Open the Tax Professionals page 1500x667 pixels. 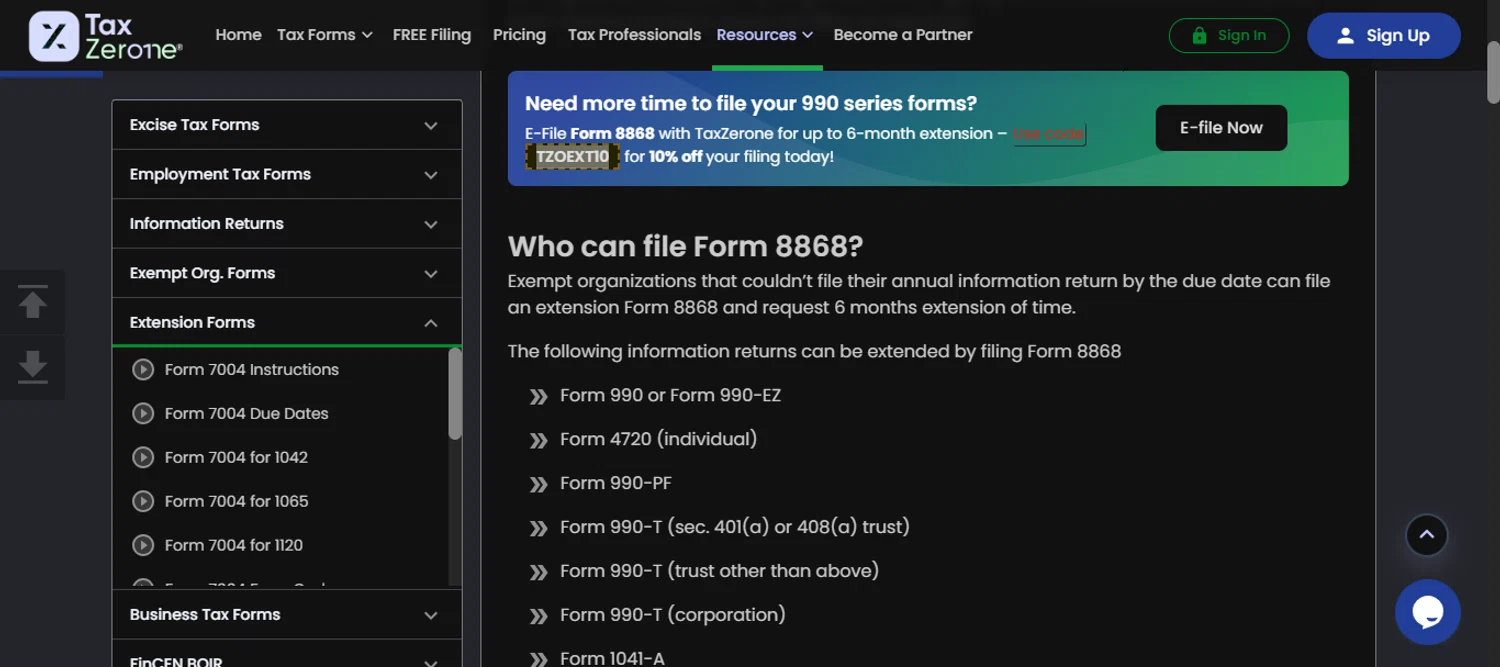(x=634, y=35)
